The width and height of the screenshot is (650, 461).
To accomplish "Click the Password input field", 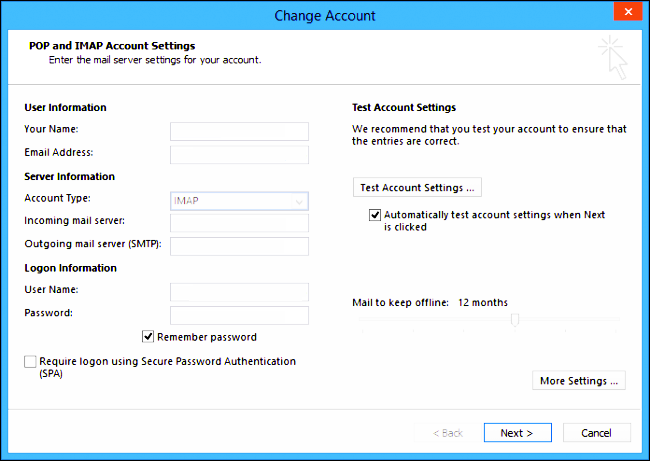I will click(x=239, y=315).
